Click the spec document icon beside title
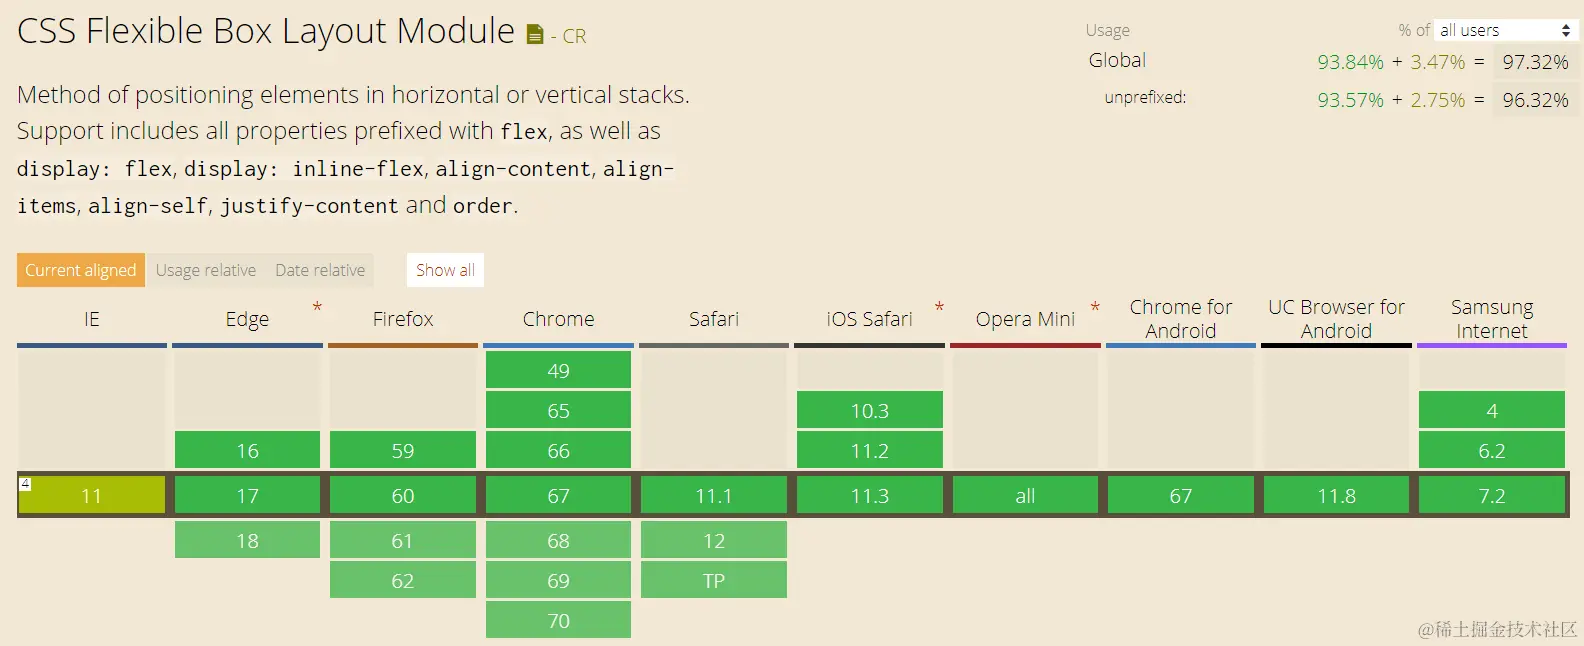The image size is (1584, 646). (x=535, y=35)
